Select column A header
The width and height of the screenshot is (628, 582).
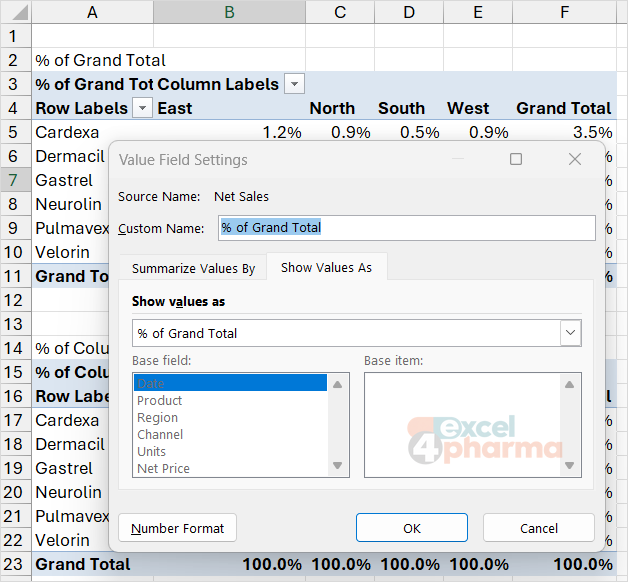point(93,12)
